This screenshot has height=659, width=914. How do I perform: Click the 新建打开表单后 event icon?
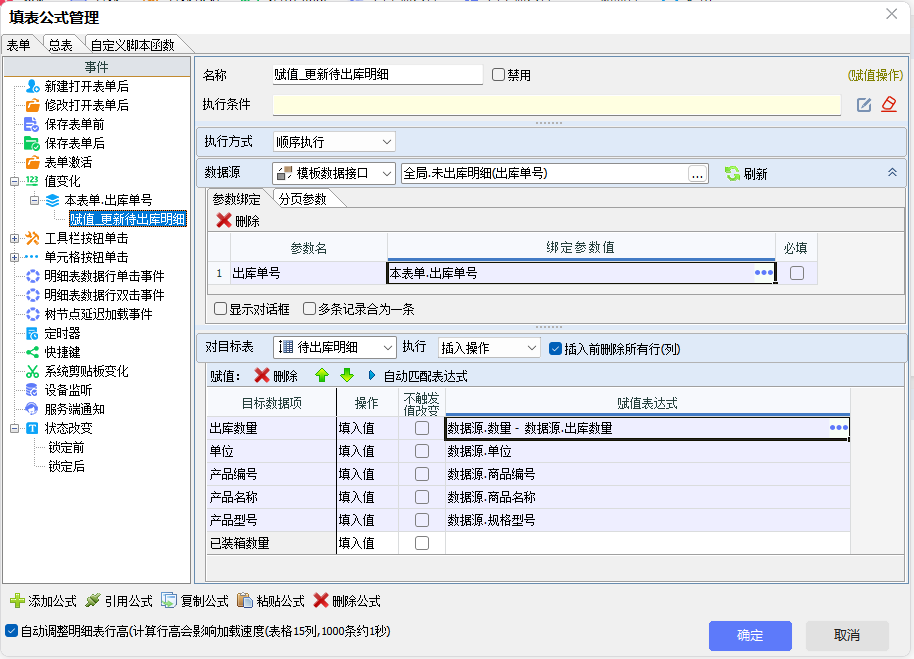pyautogui.click(x=33, y=86)
